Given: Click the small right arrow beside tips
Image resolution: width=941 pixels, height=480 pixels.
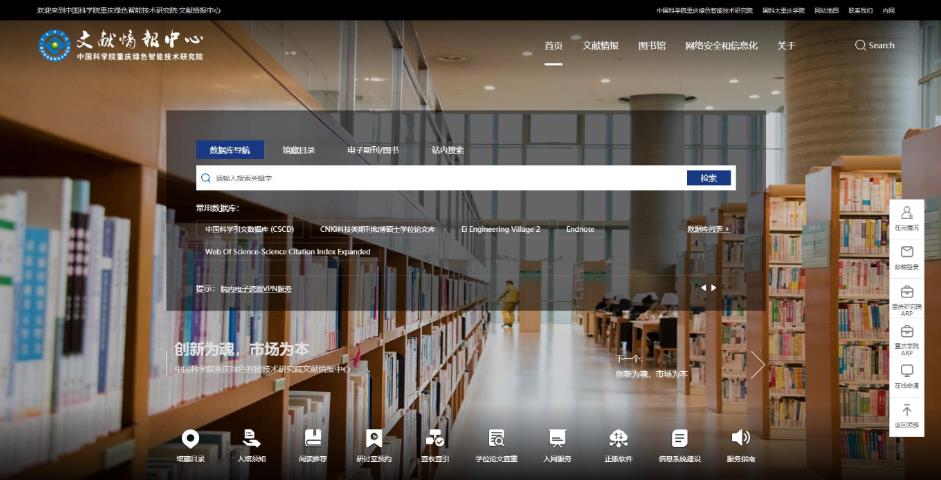Looking at the screenshot, I should pos(713,288).
